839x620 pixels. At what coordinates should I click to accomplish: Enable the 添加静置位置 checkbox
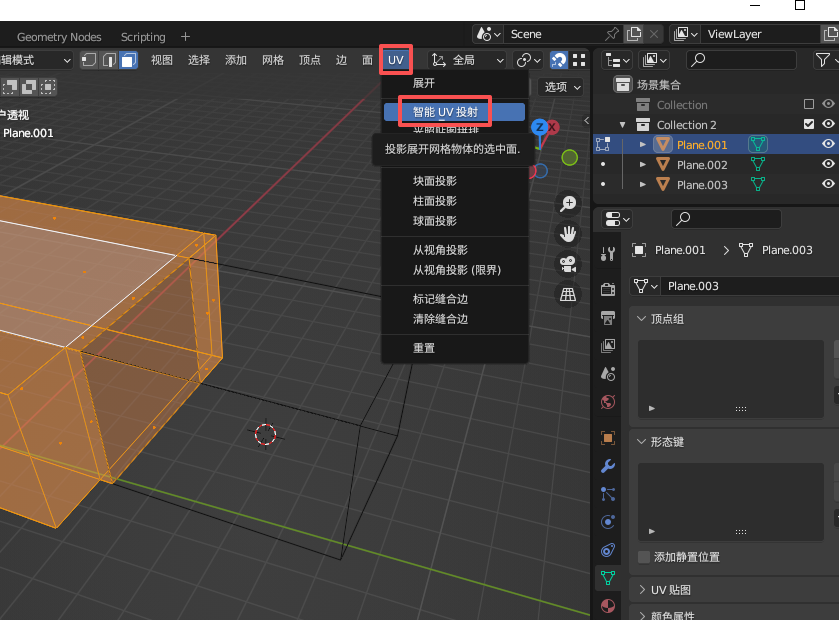(644, 557)
